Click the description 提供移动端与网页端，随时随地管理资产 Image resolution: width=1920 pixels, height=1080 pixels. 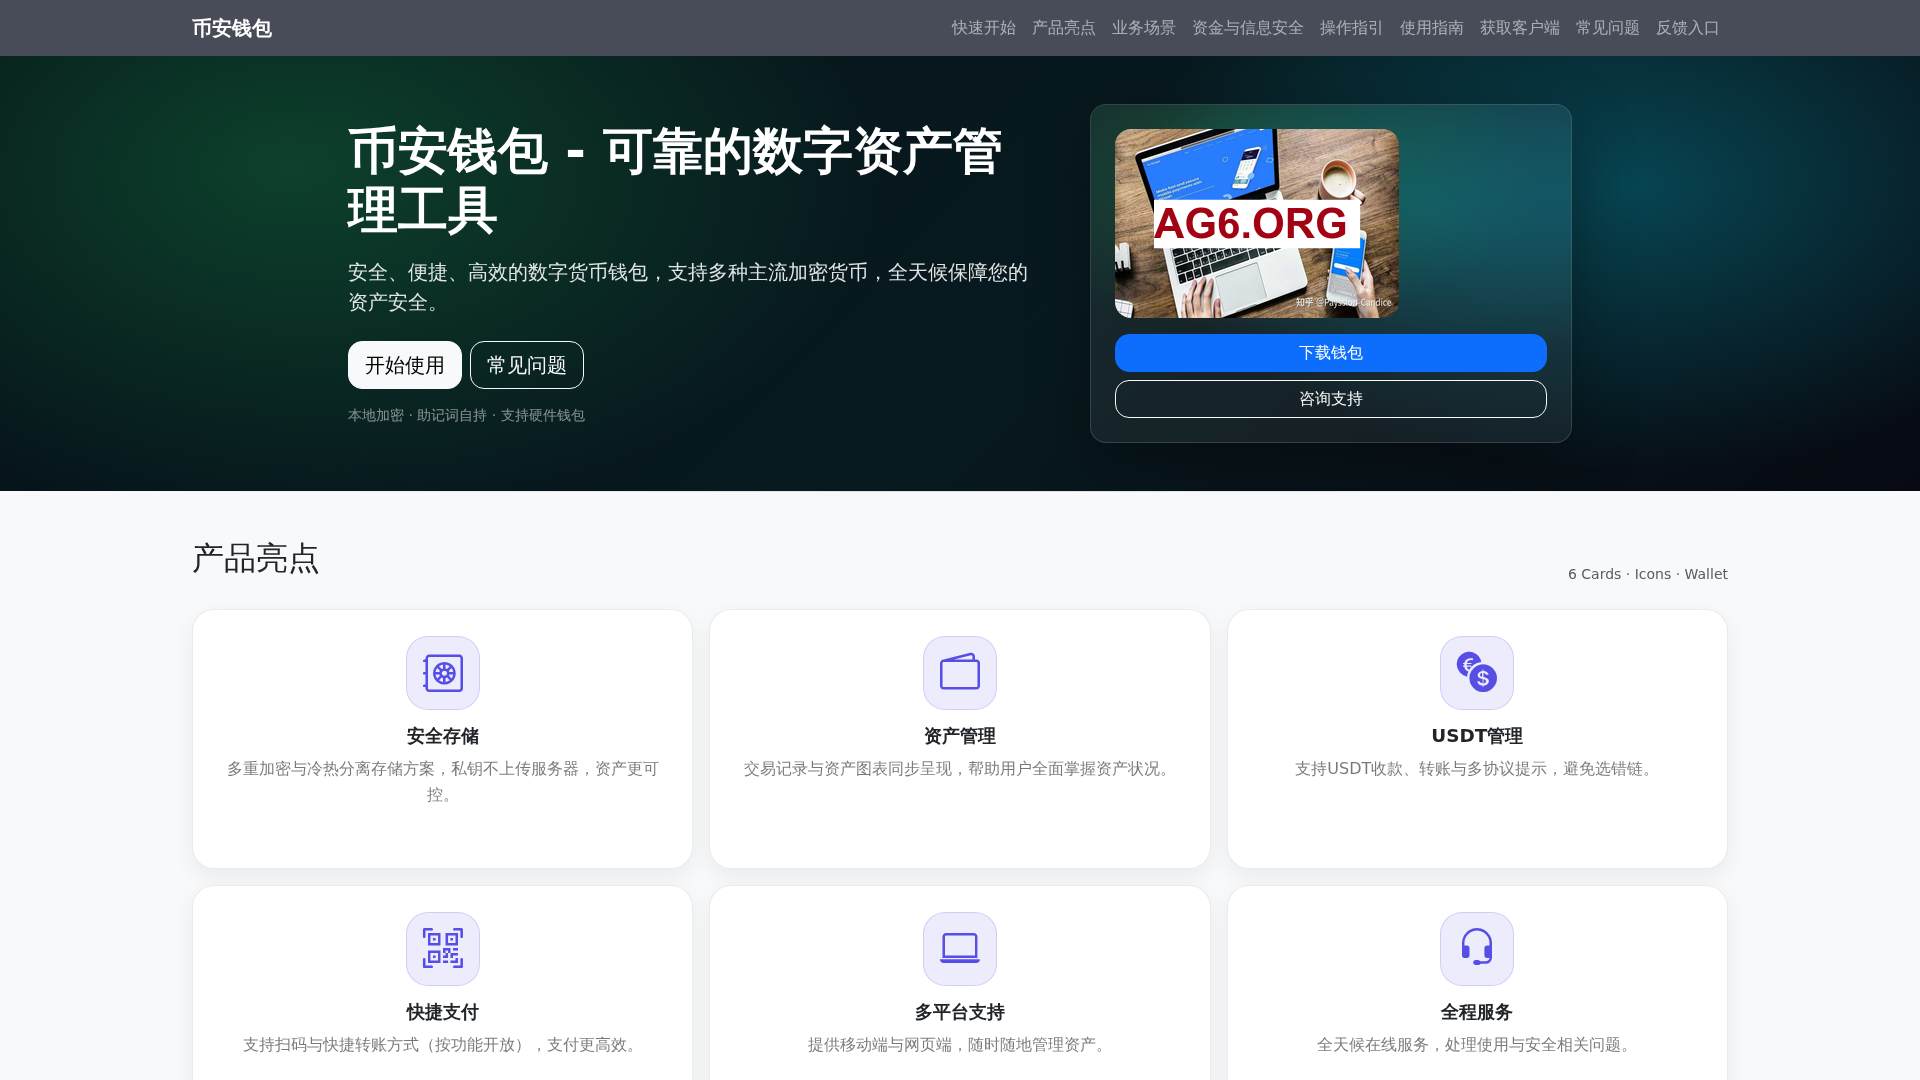pyautogui.click(x=960, y=1044)
